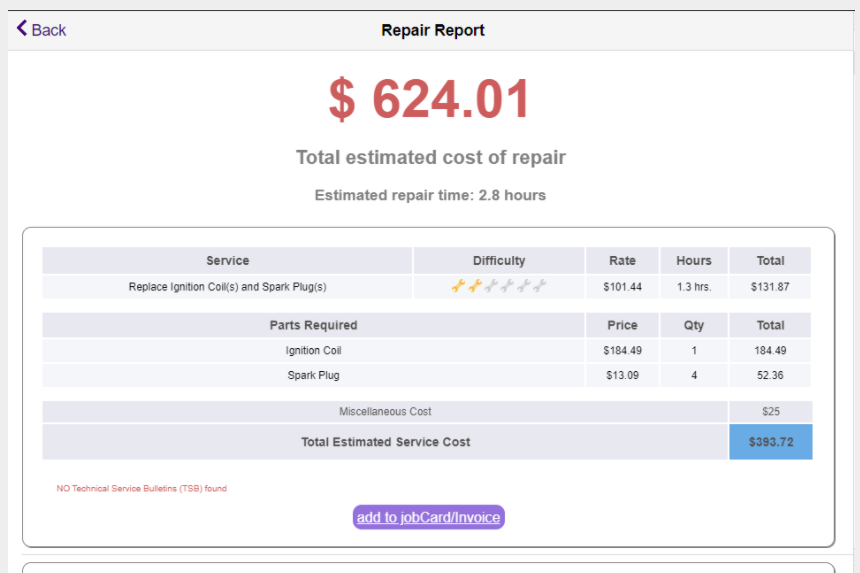This screenshot has width=860, height=573.
Task: Select the blue $393.72 total cell
Action: (770, 442)
